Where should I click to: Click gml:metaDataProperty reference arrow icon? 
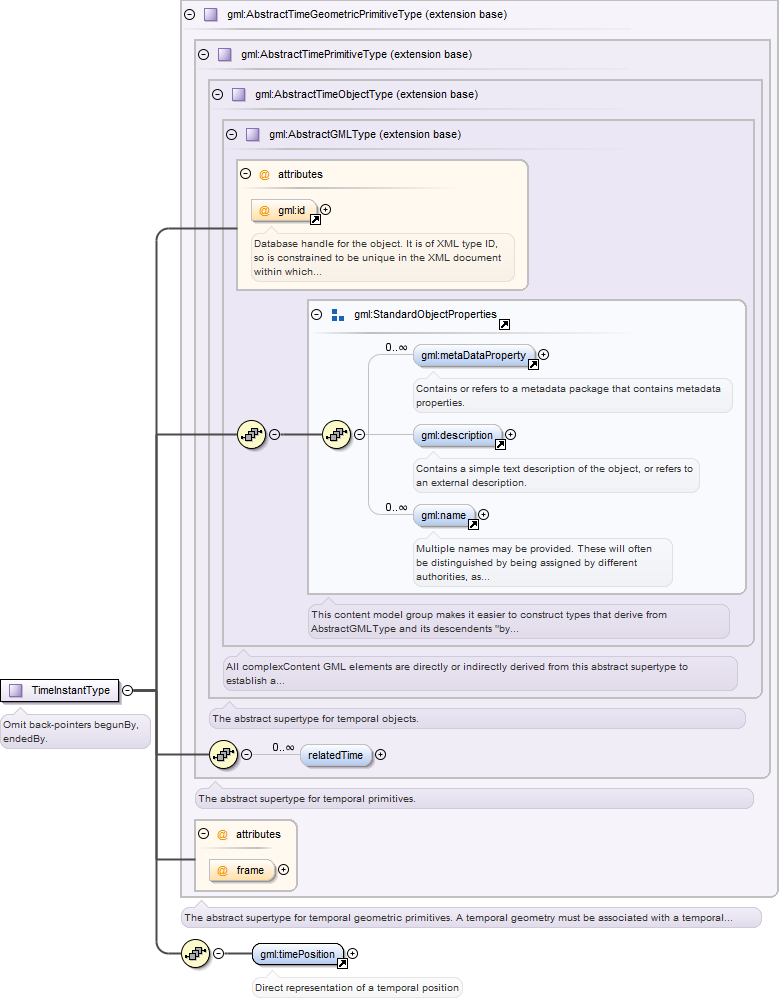534,365
